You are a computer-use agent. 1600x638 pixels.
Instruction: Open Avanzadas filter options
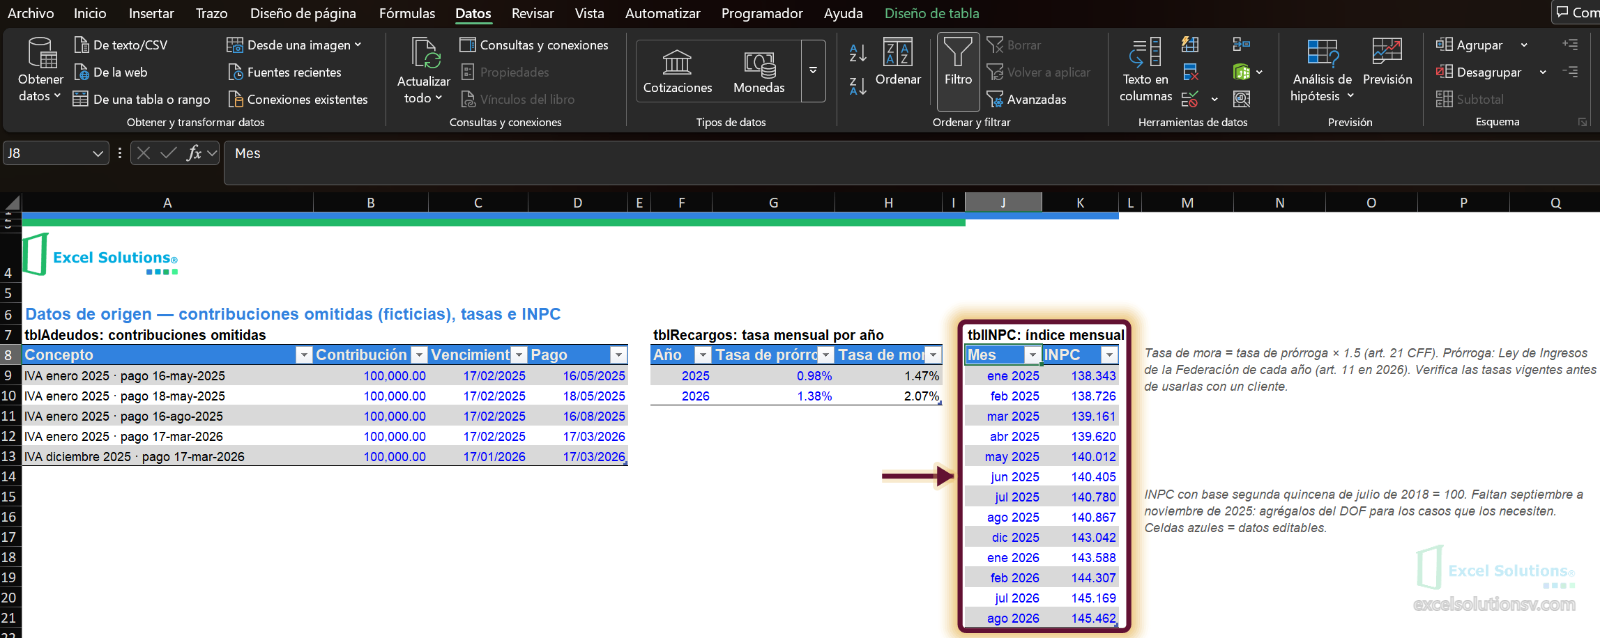point(1026,99)
